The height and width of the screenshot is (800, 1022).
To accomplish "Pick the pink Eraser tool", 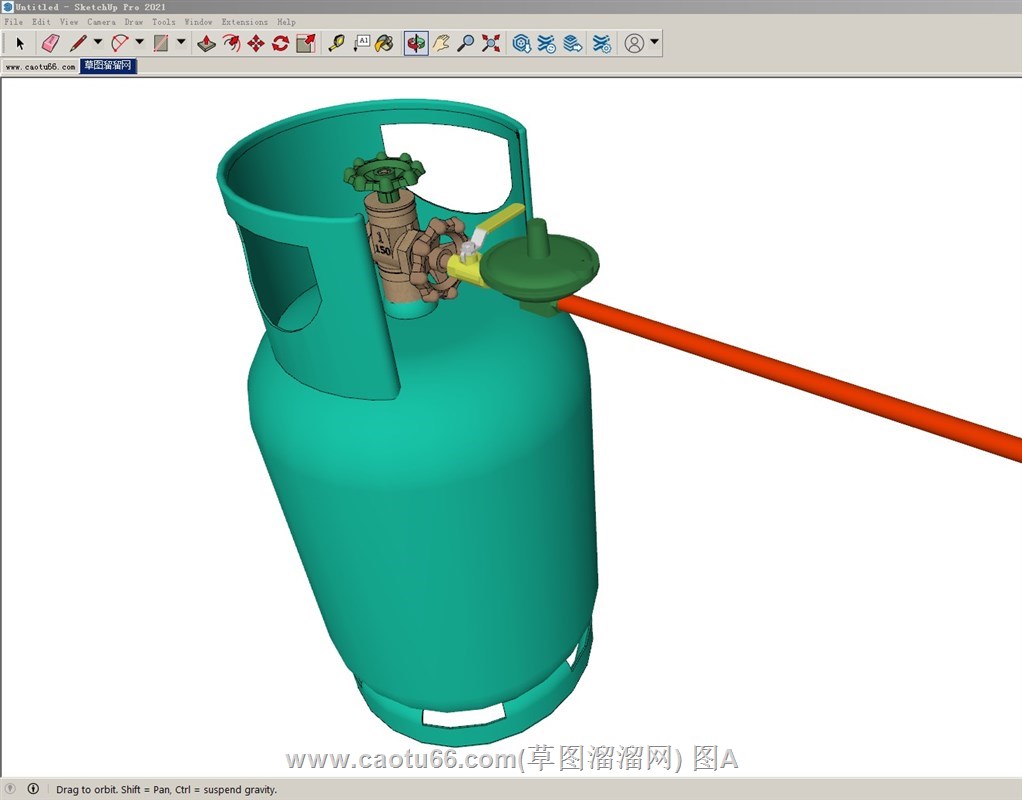I will (50, 43).
